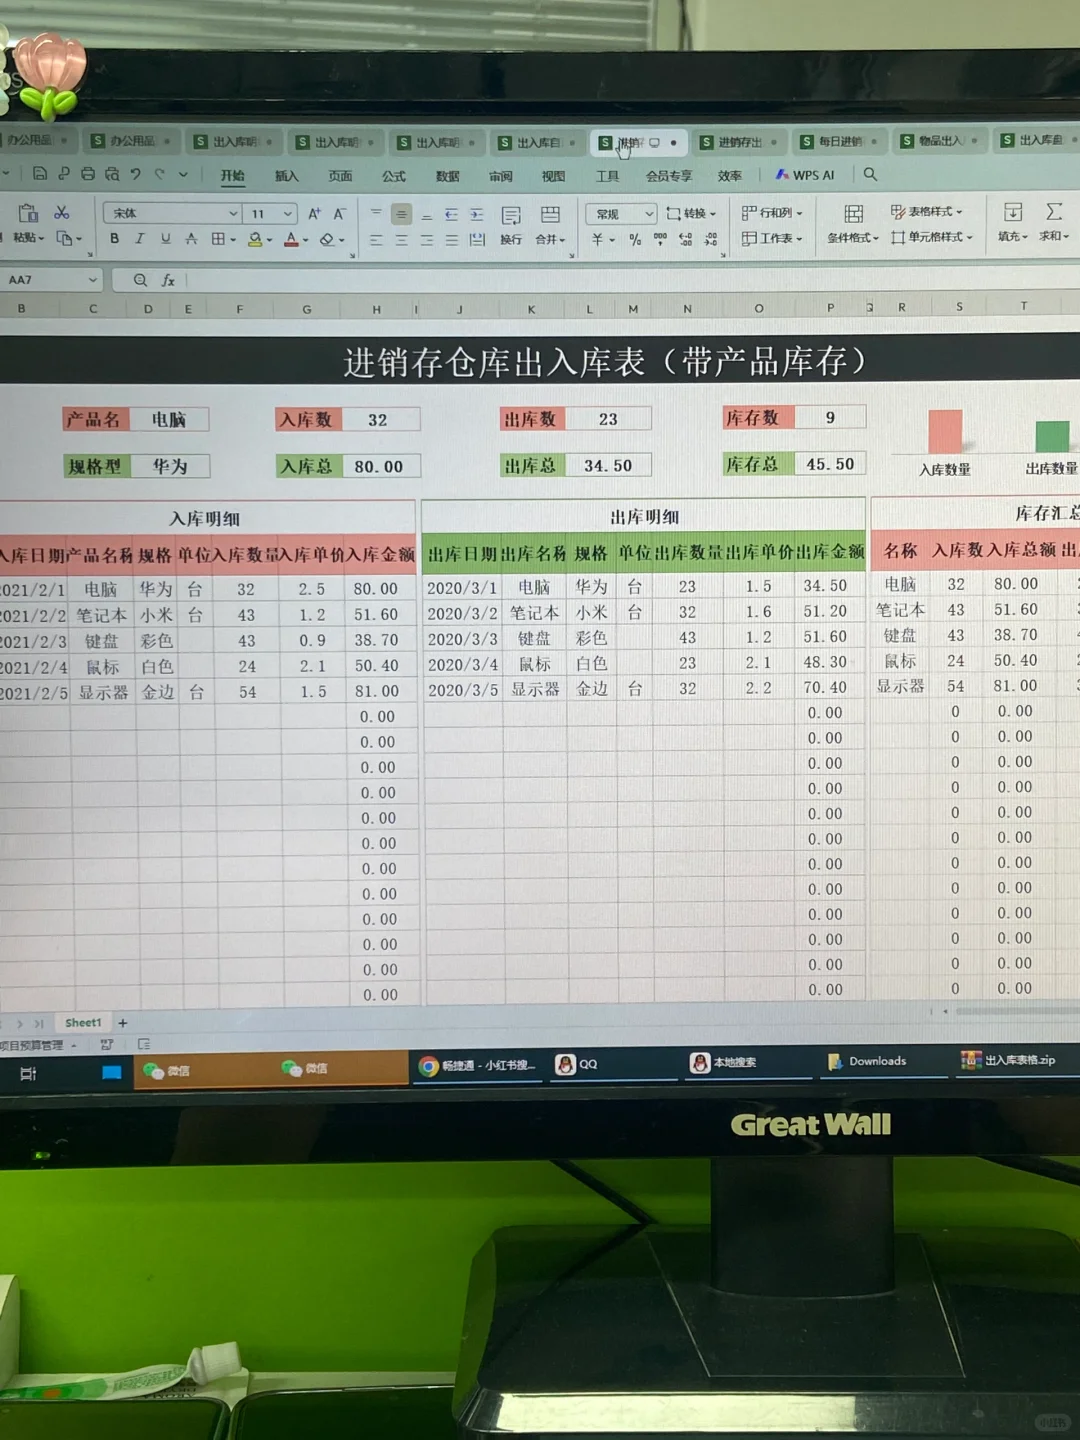
Task: Click the Percent style icon
Action: (635, 239)
